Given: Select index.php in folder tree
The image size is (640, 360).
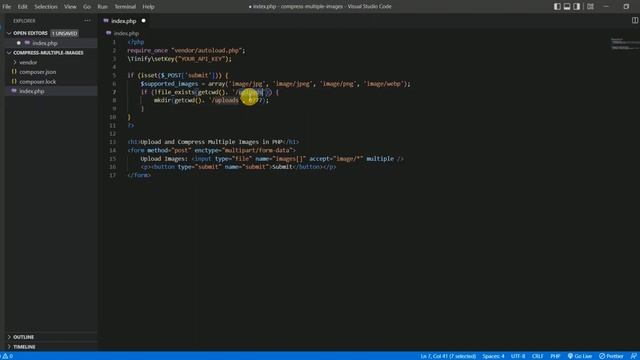Looking at the screenshot, I should pos(32,91).
